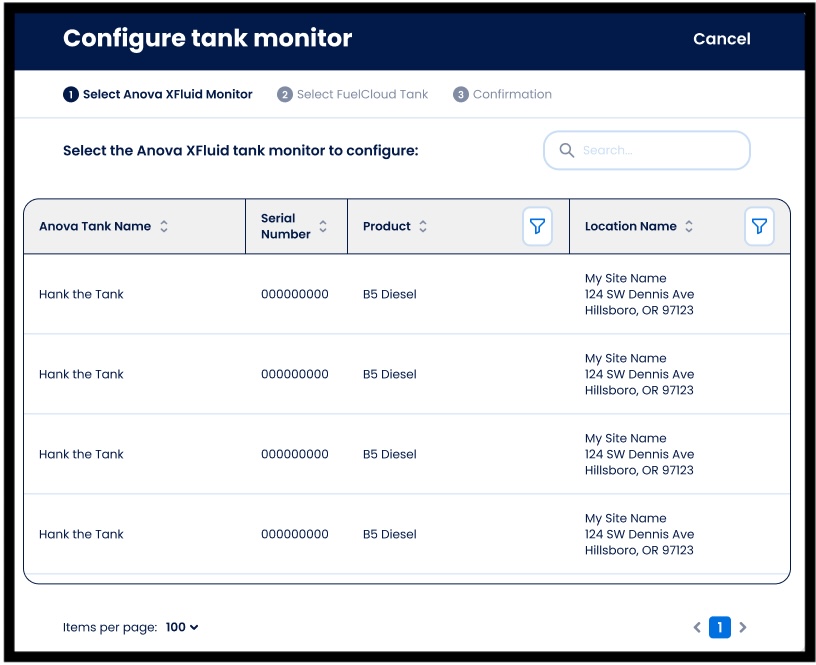Screen dimensions: 816x665
Task: Sort by Anova Tank Name
Action: (164, 226)
